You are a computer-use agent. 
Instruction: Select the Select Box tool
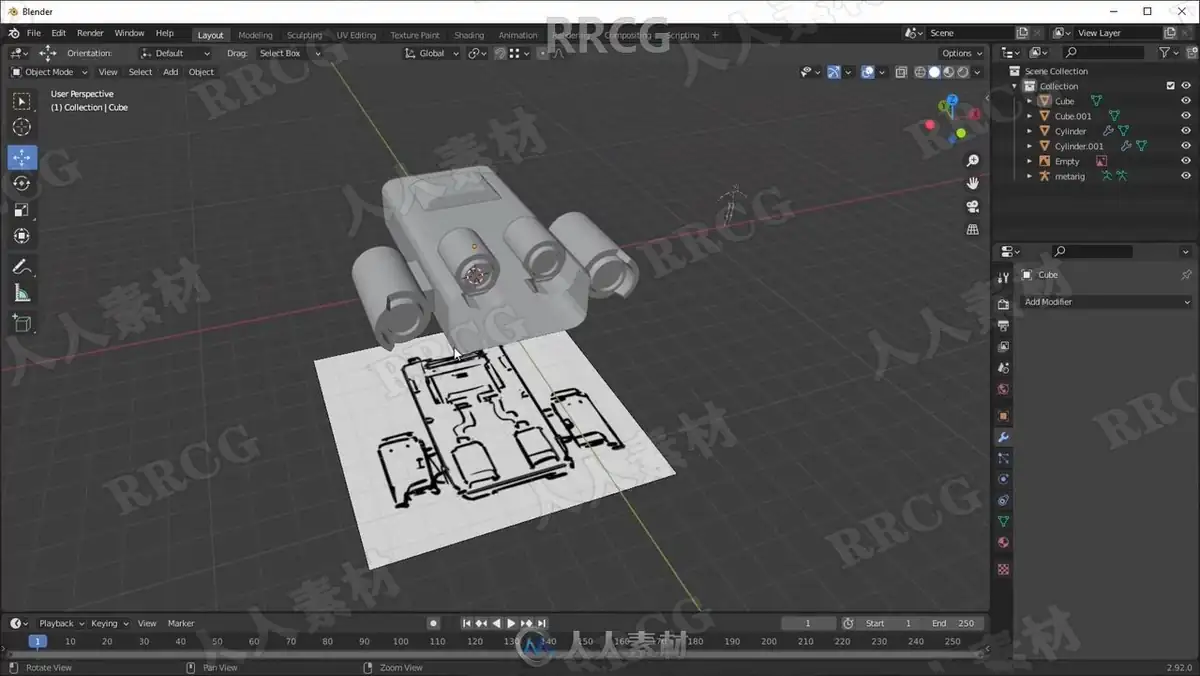click(22, 101)
